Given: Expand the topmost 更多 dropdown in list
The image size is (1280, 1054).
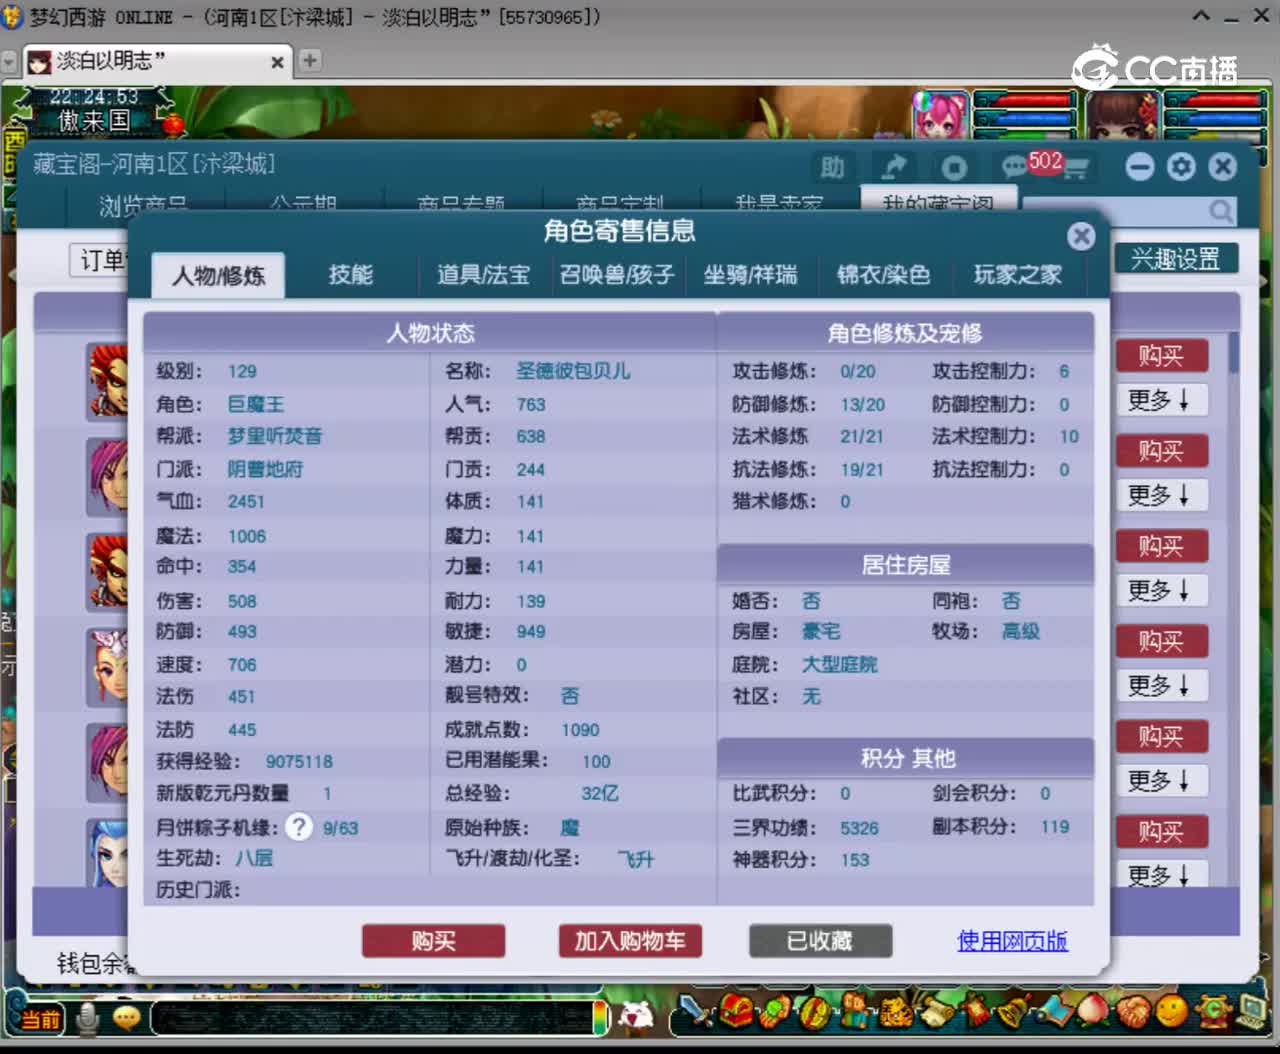Looking at the screenshot, I should [x=1161, y=400].
